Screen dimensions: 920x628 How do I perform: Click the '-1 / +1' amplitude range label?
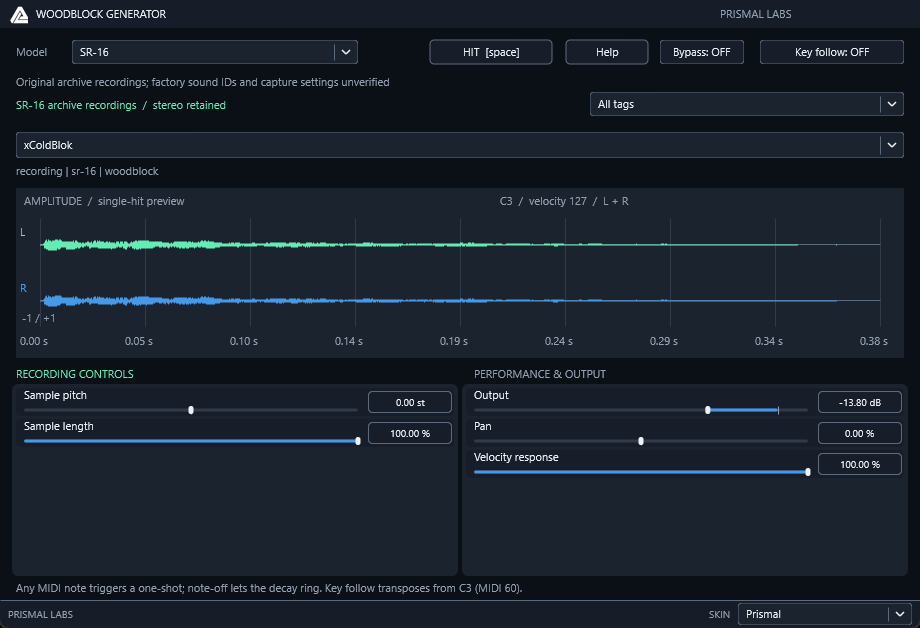click(x=39, y=319)
